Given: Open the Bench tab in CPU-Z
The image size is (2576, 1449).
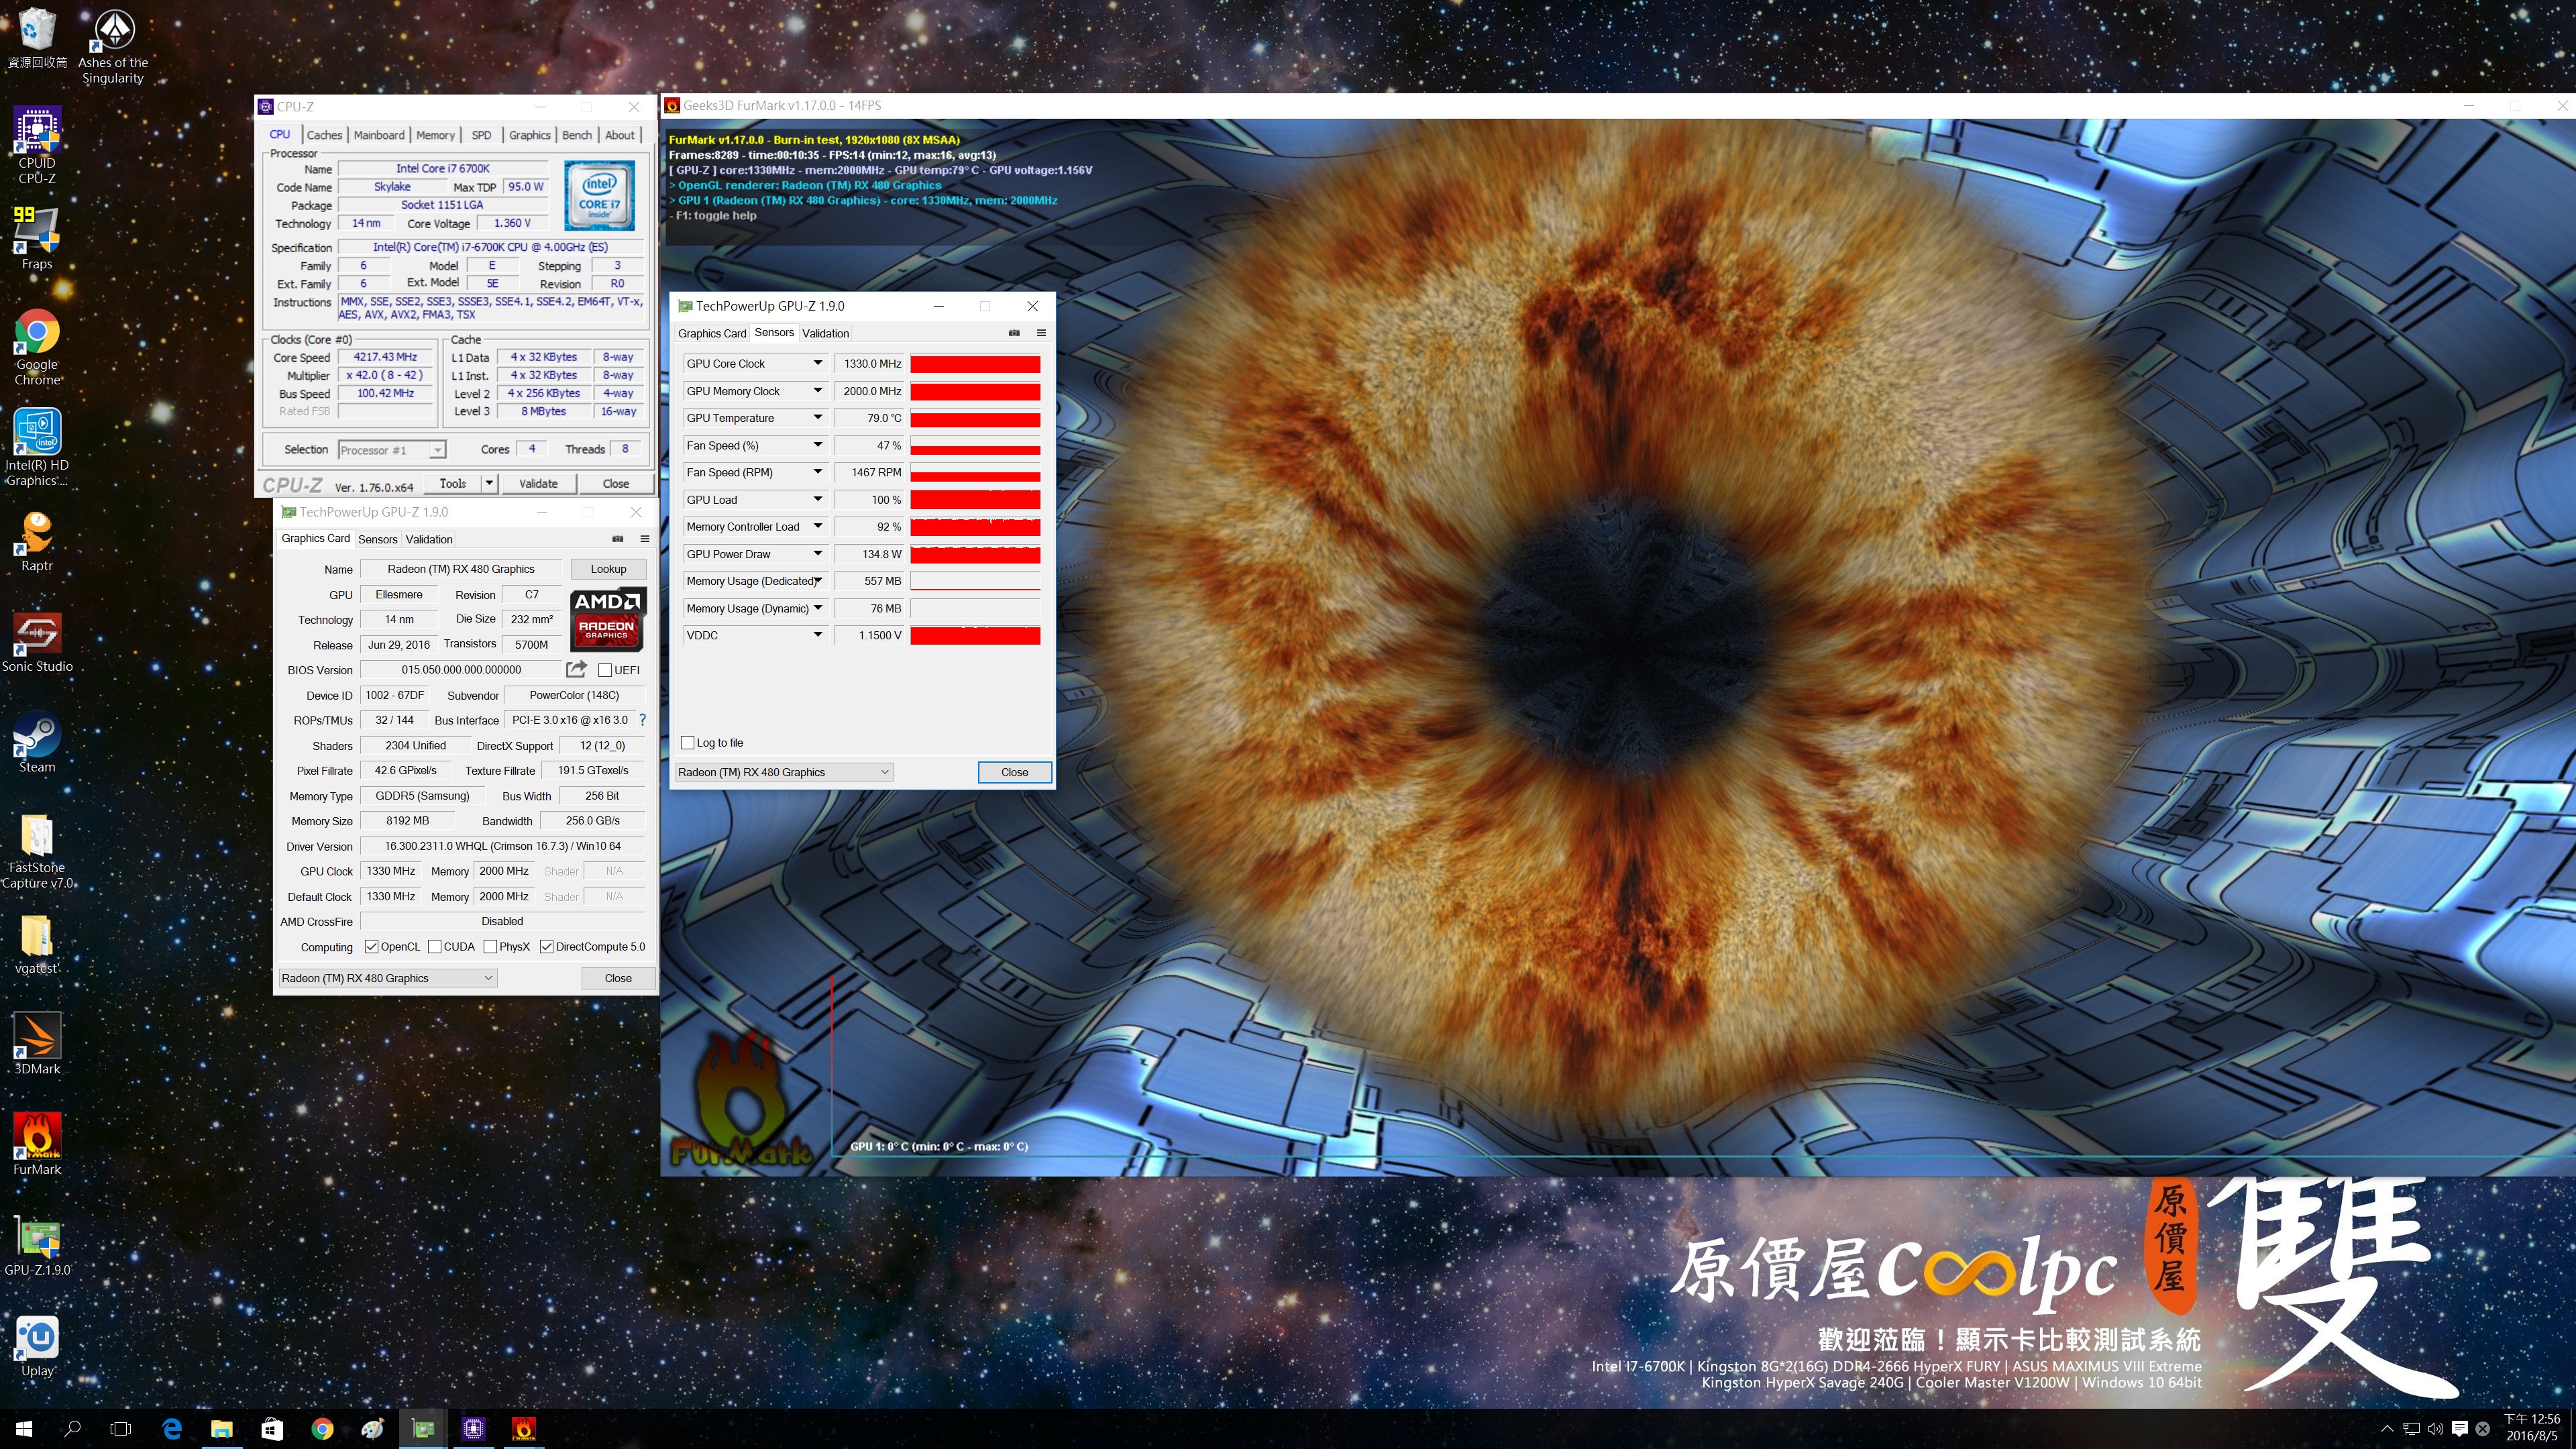Looking at the screenshot, I should coord(577,135).
